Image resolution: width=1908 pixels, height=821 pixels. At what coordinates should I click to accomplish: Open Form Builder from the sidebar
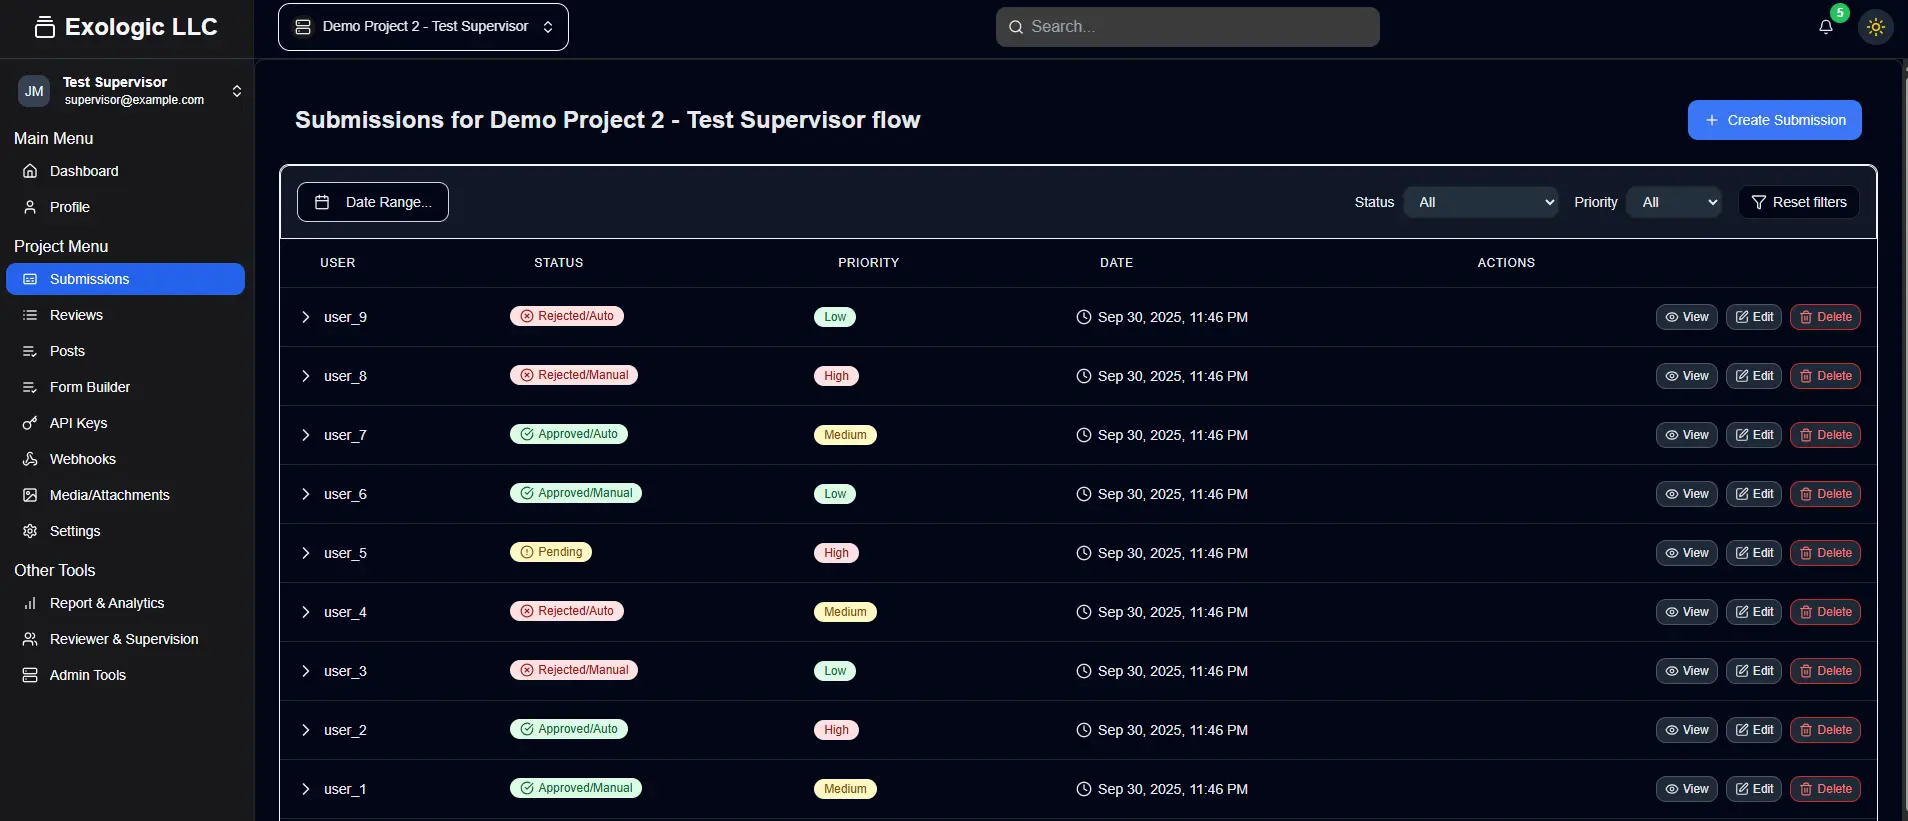pos(90,387)
